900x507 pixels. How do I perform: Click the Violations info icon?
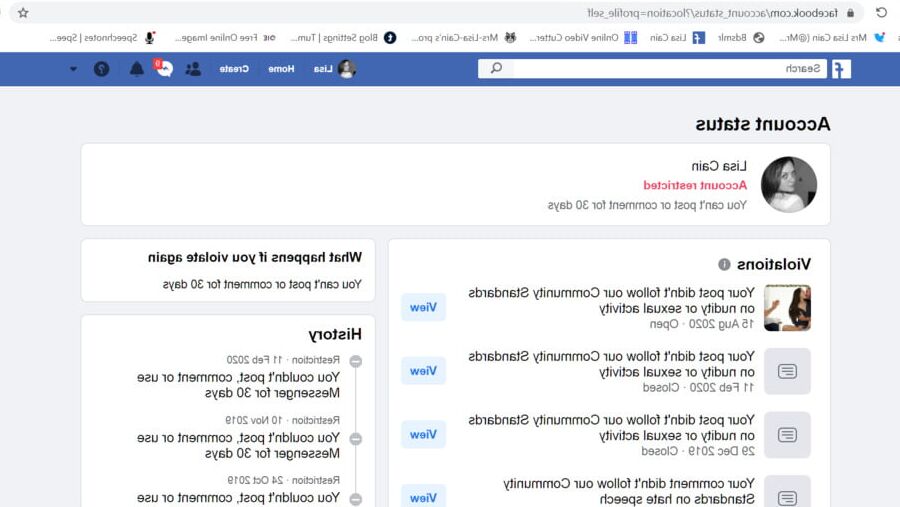click(x=724, y=264)
